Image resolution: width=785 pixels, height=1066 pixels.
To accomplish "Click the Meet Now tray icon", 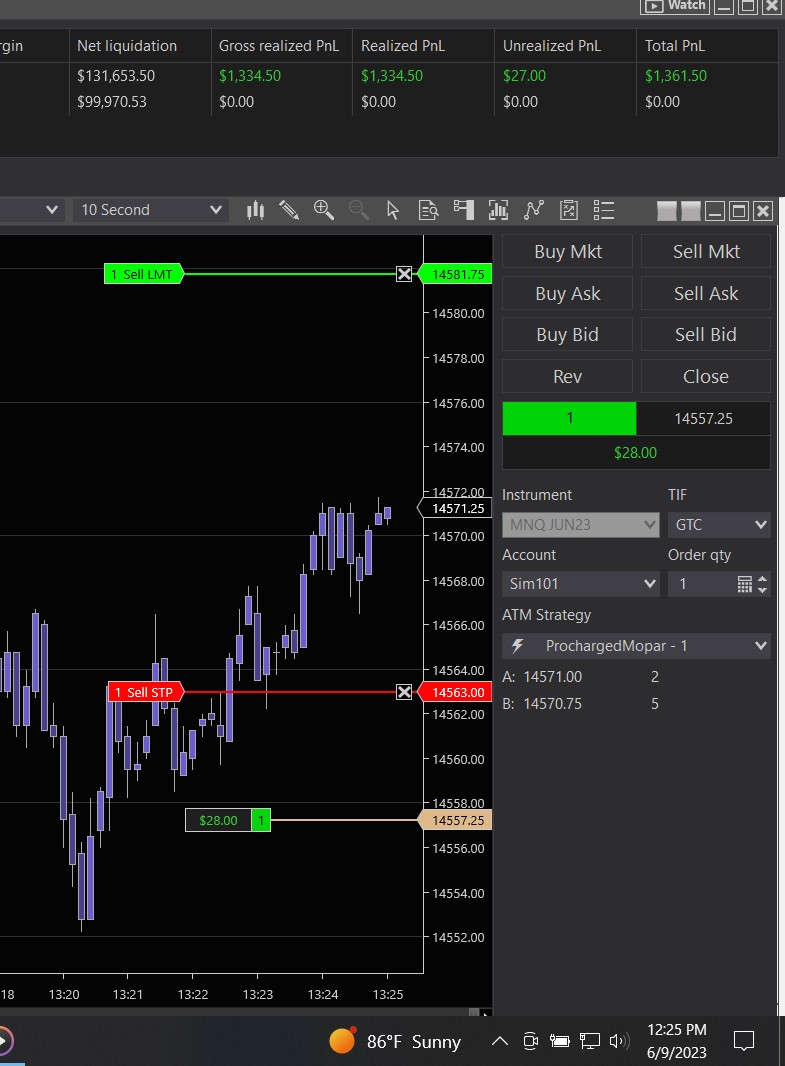I will (x=530, y=1041).
